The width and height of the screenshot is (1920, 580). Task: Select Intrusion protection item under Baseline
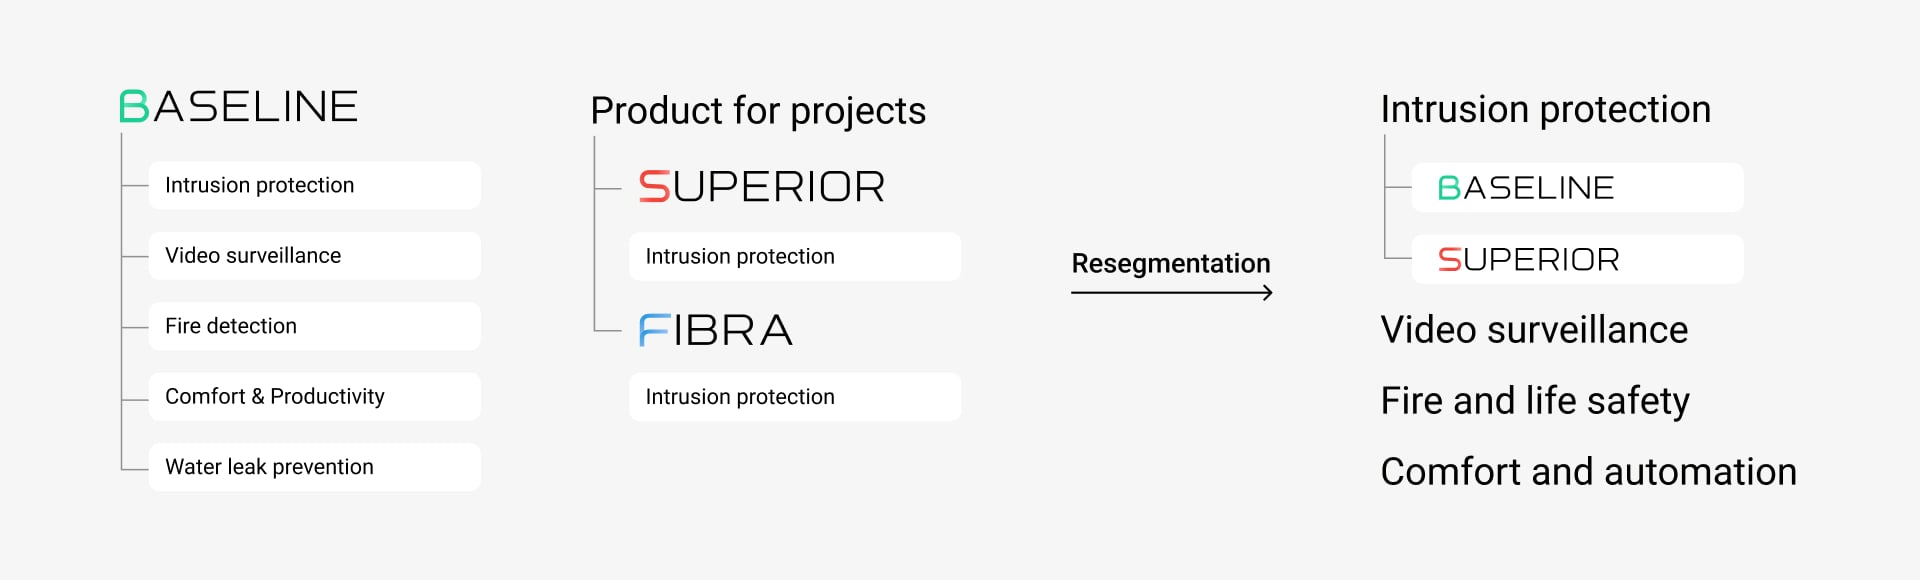314,186
